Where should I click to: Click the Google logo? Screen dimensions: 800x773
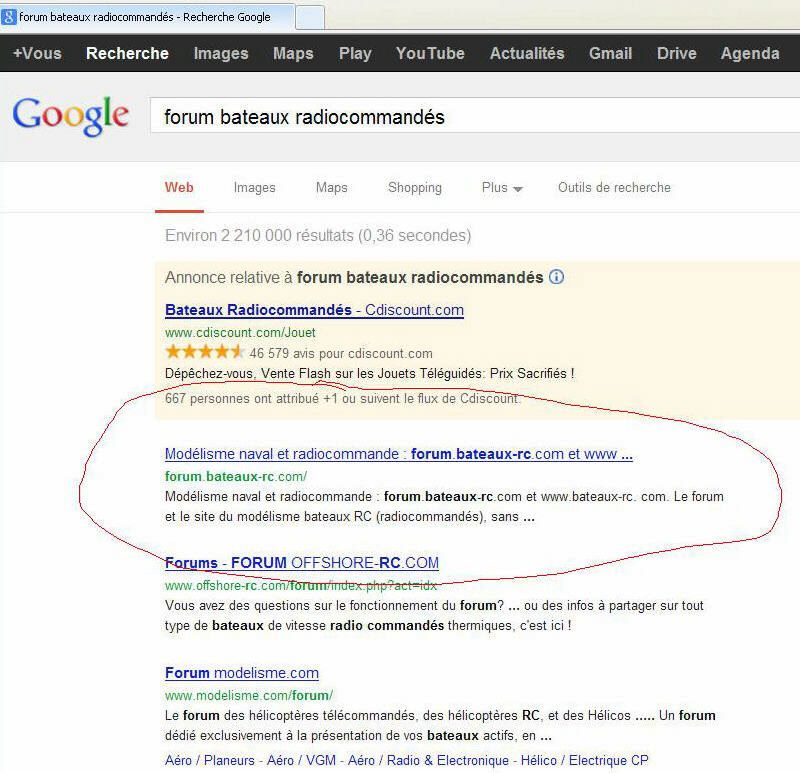(x=70, y=116)
